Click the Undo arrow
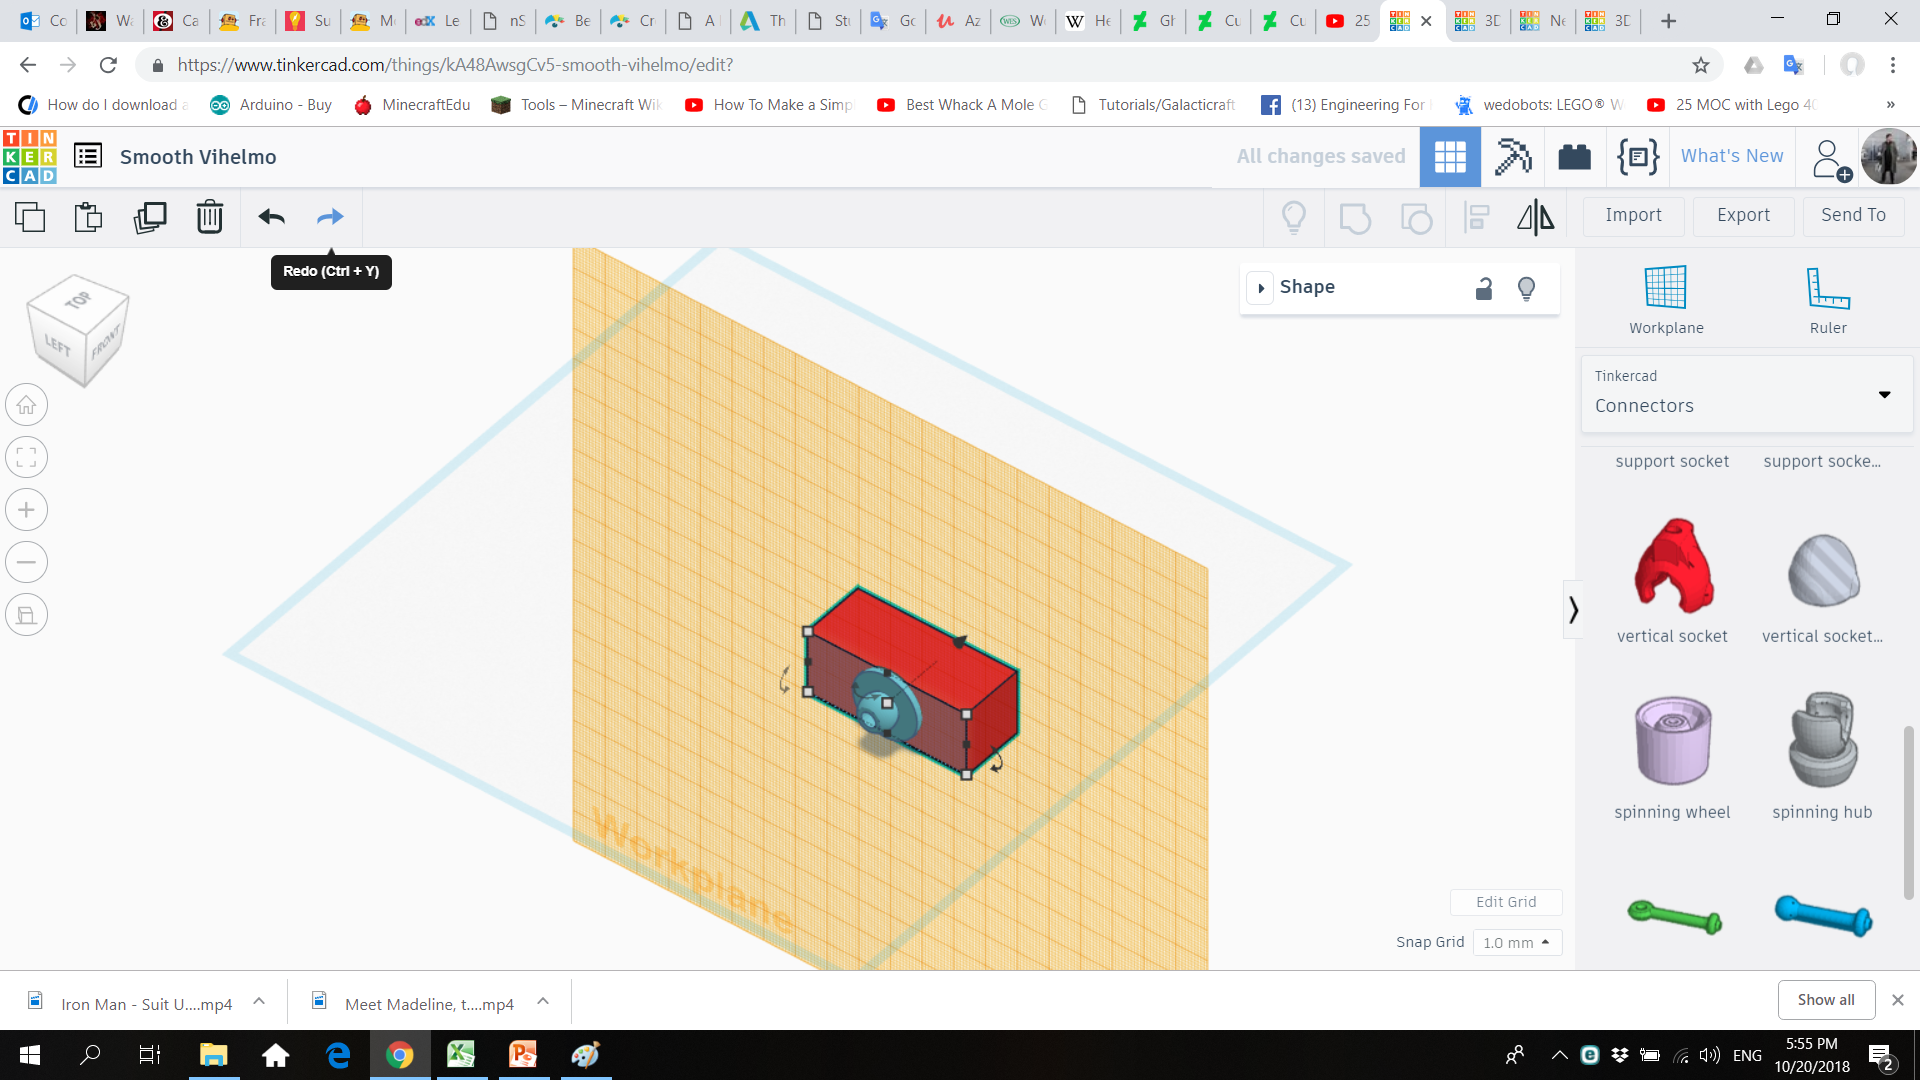The image size is (1920, 1080). pos(271,216)
